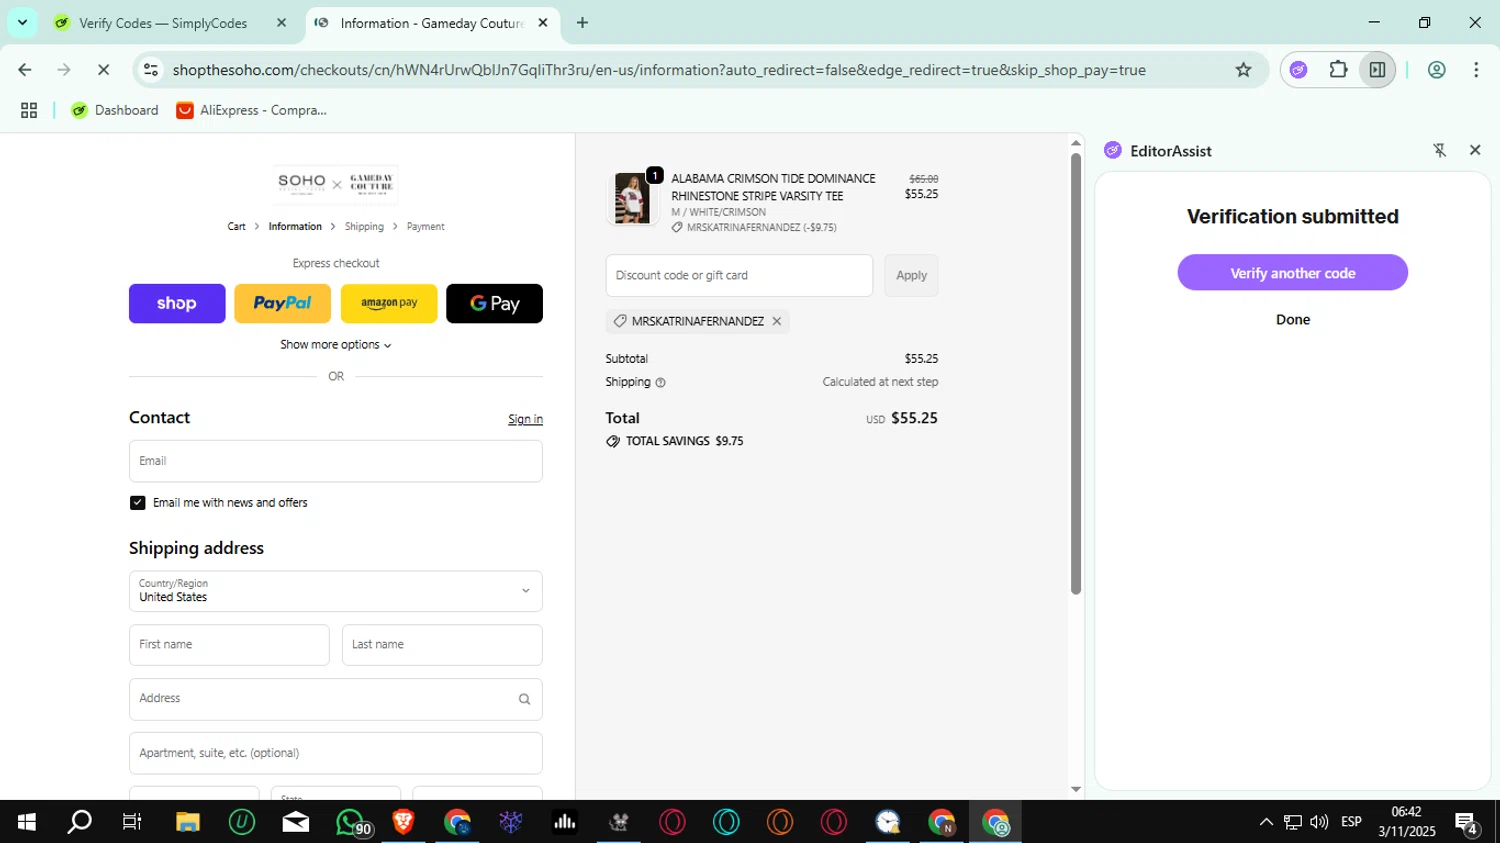This screenshot has height=843, width=1500.
Task: Bookmark this page with star icon
Action: point(1243,70)
